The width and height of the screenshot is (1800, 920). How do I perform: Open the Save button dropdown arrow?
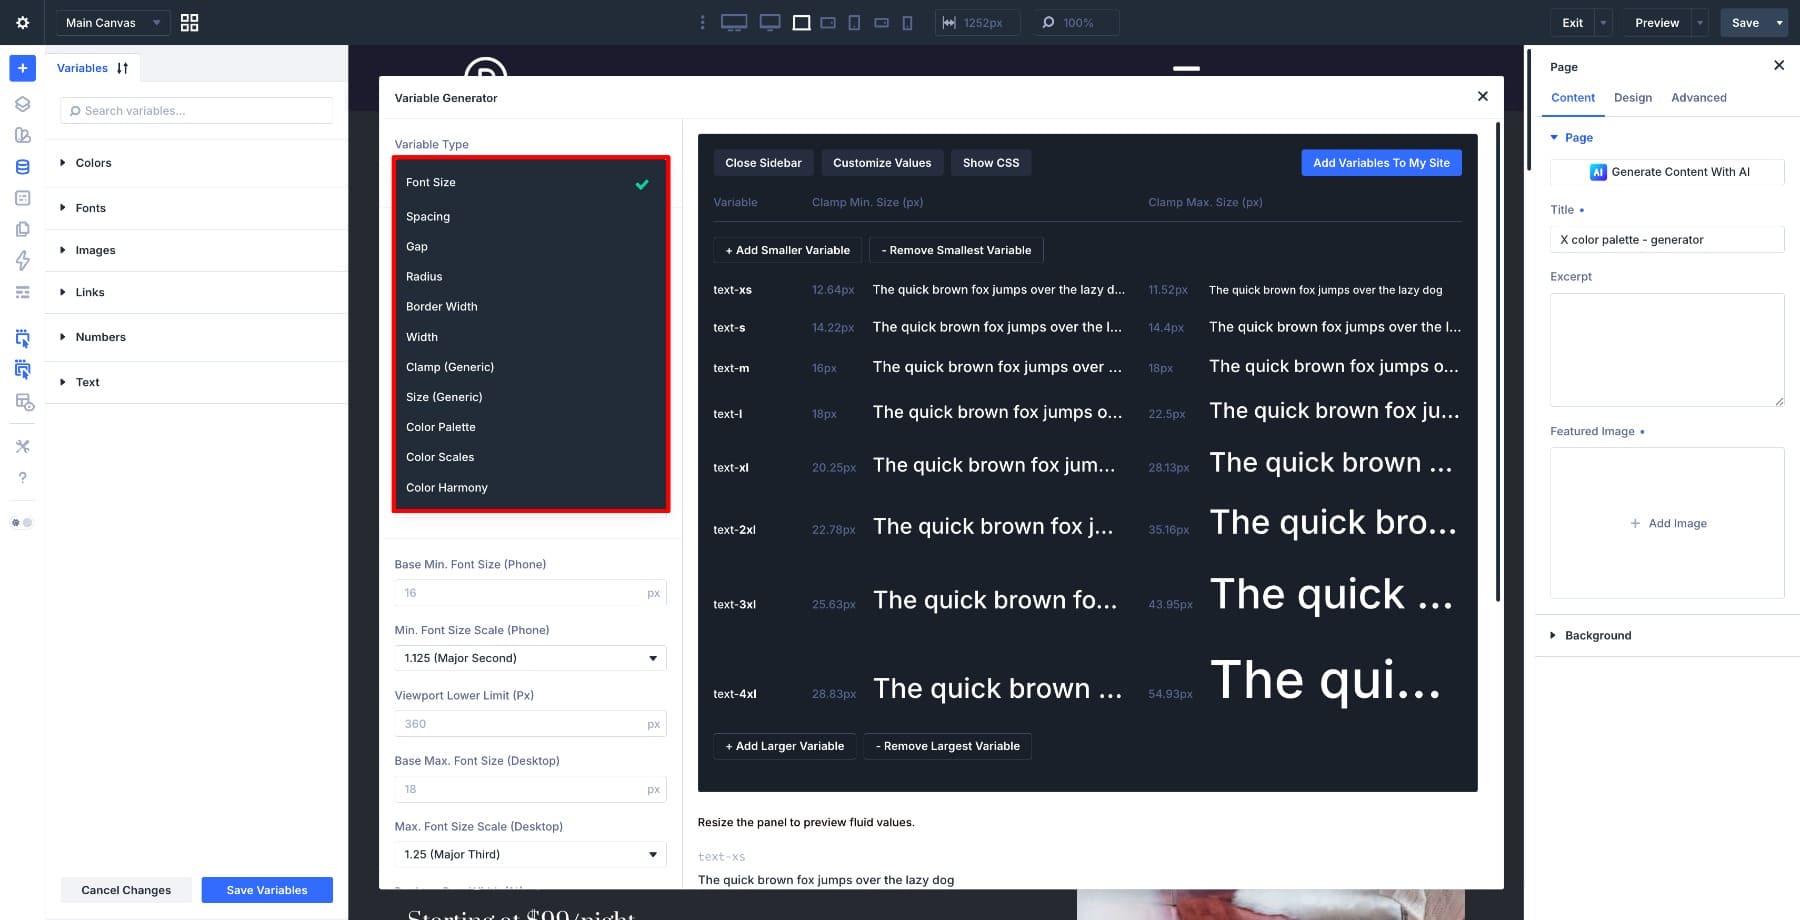coord(1779,22)
